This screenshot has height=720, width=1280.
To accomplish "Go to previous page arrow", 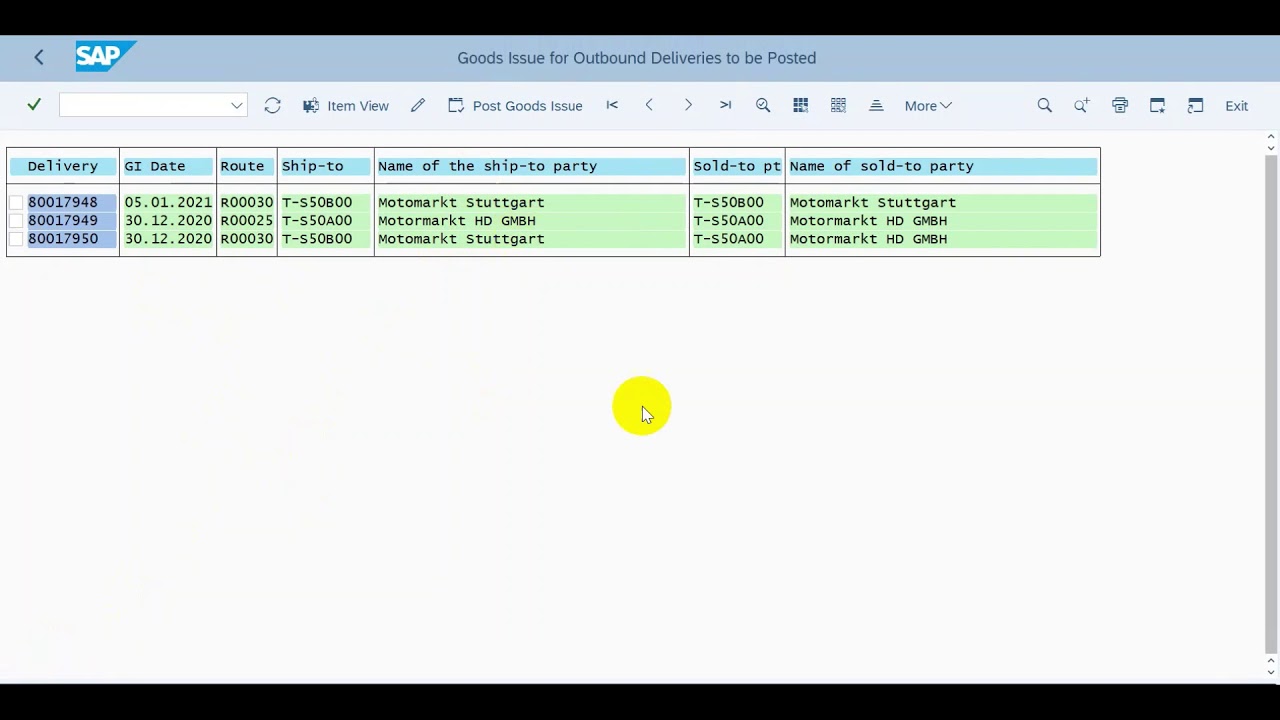I will tap(649, 105).
